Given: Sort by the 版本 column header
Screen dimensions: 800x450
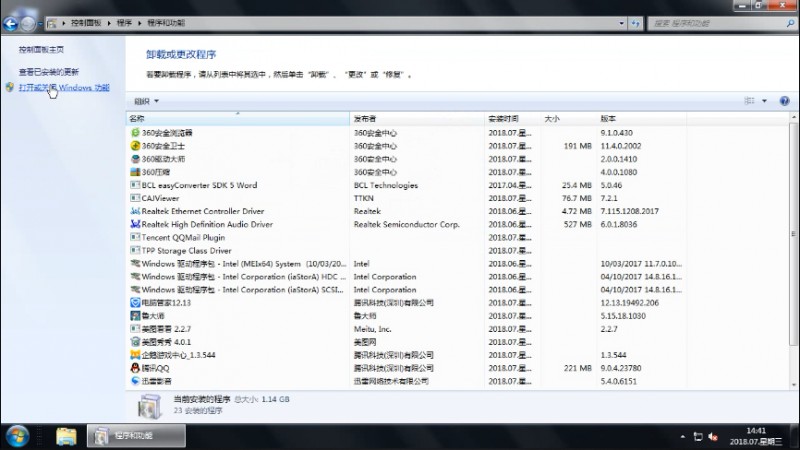Looking at the screenshot, I should click(x=641, y=118).
